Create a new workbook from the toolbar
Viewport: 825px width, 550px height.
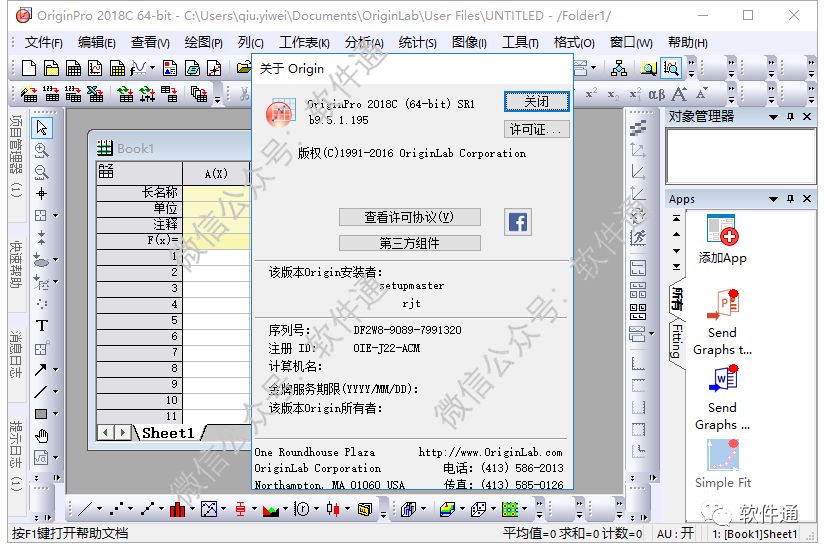[x=73, y=68]
